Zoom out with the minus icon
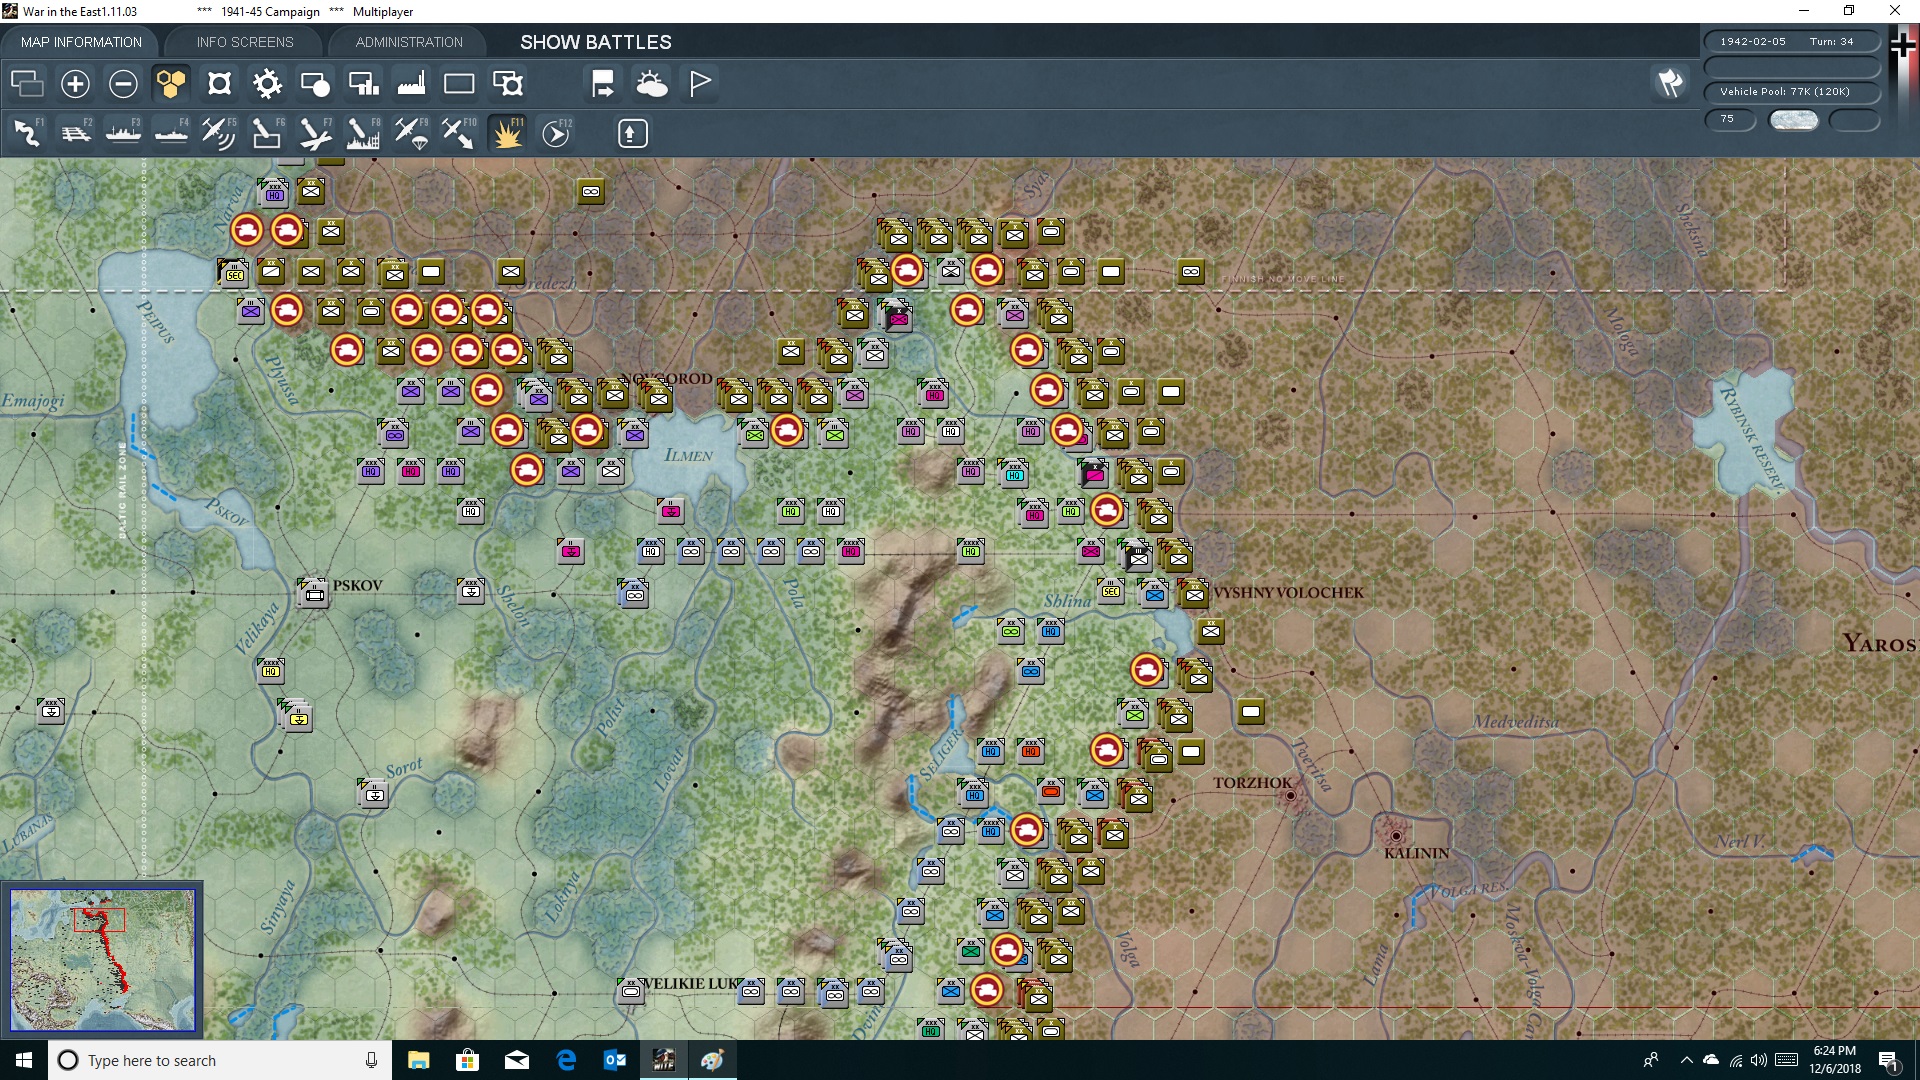This screenshot has width=1920, height=1080. (x=123, y=83)
